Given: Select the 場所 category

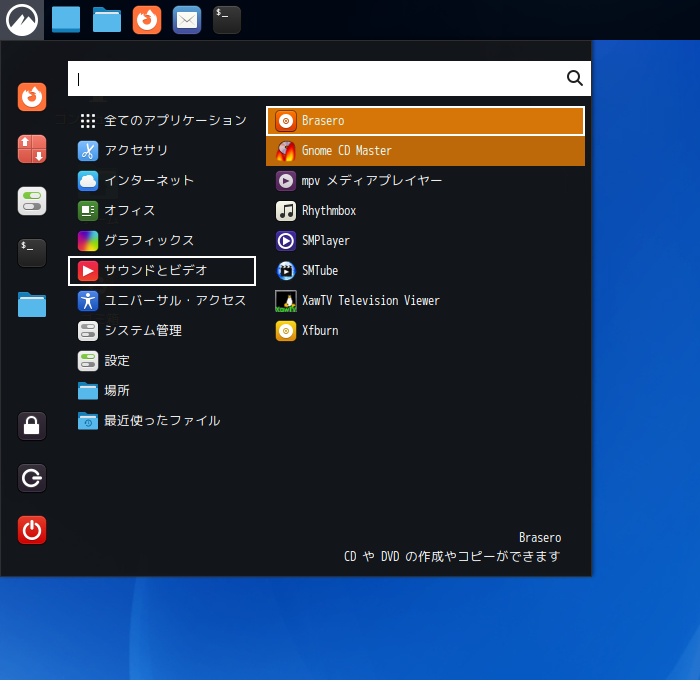Looking at the screenshot, I should pyautogui.click(x=162, y=391).
